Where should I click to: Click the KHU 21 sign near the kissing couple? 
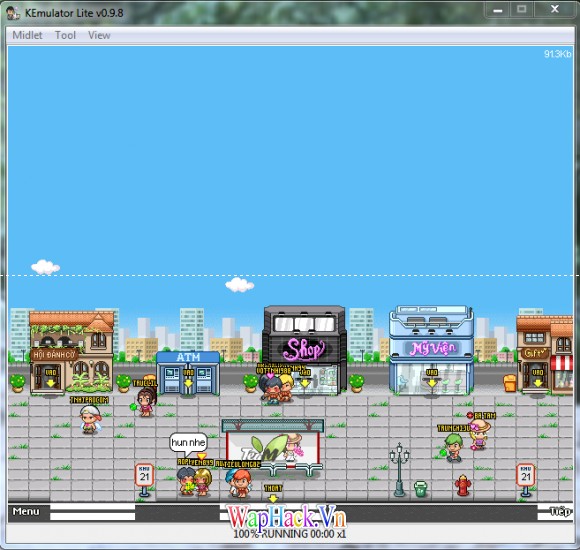pos(144,480)
